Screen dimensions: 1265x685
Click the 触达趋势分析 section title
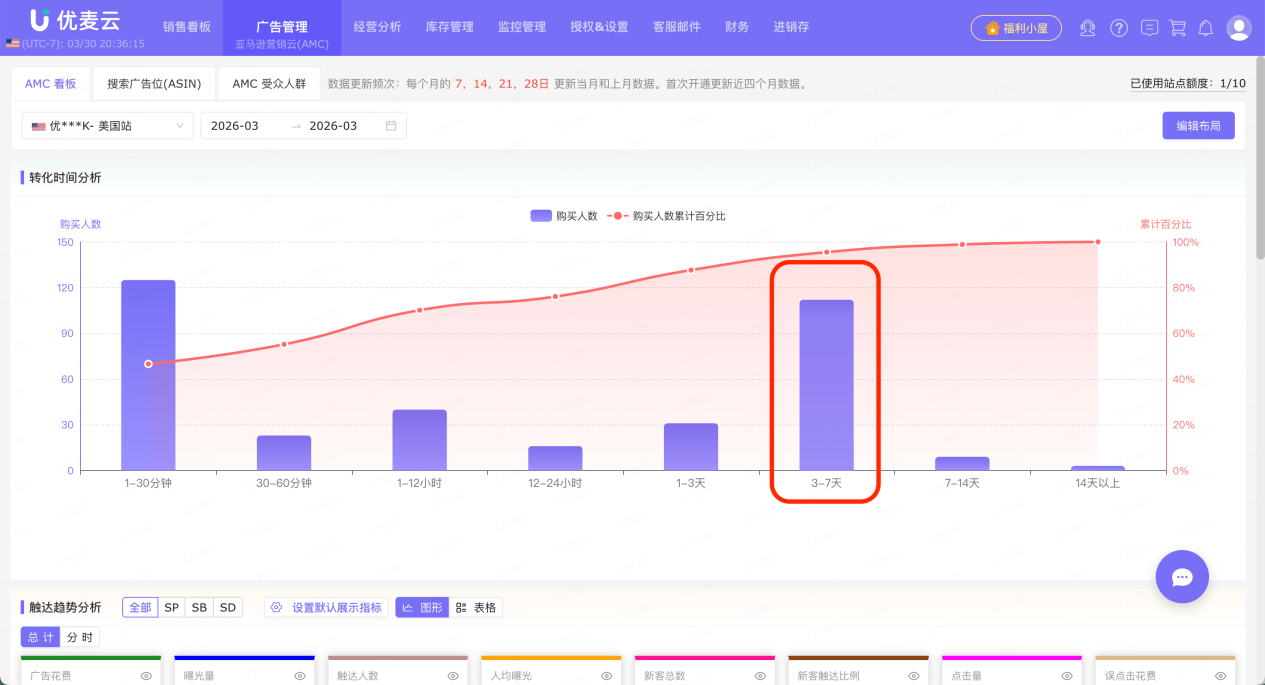click(x=65, y=607)
